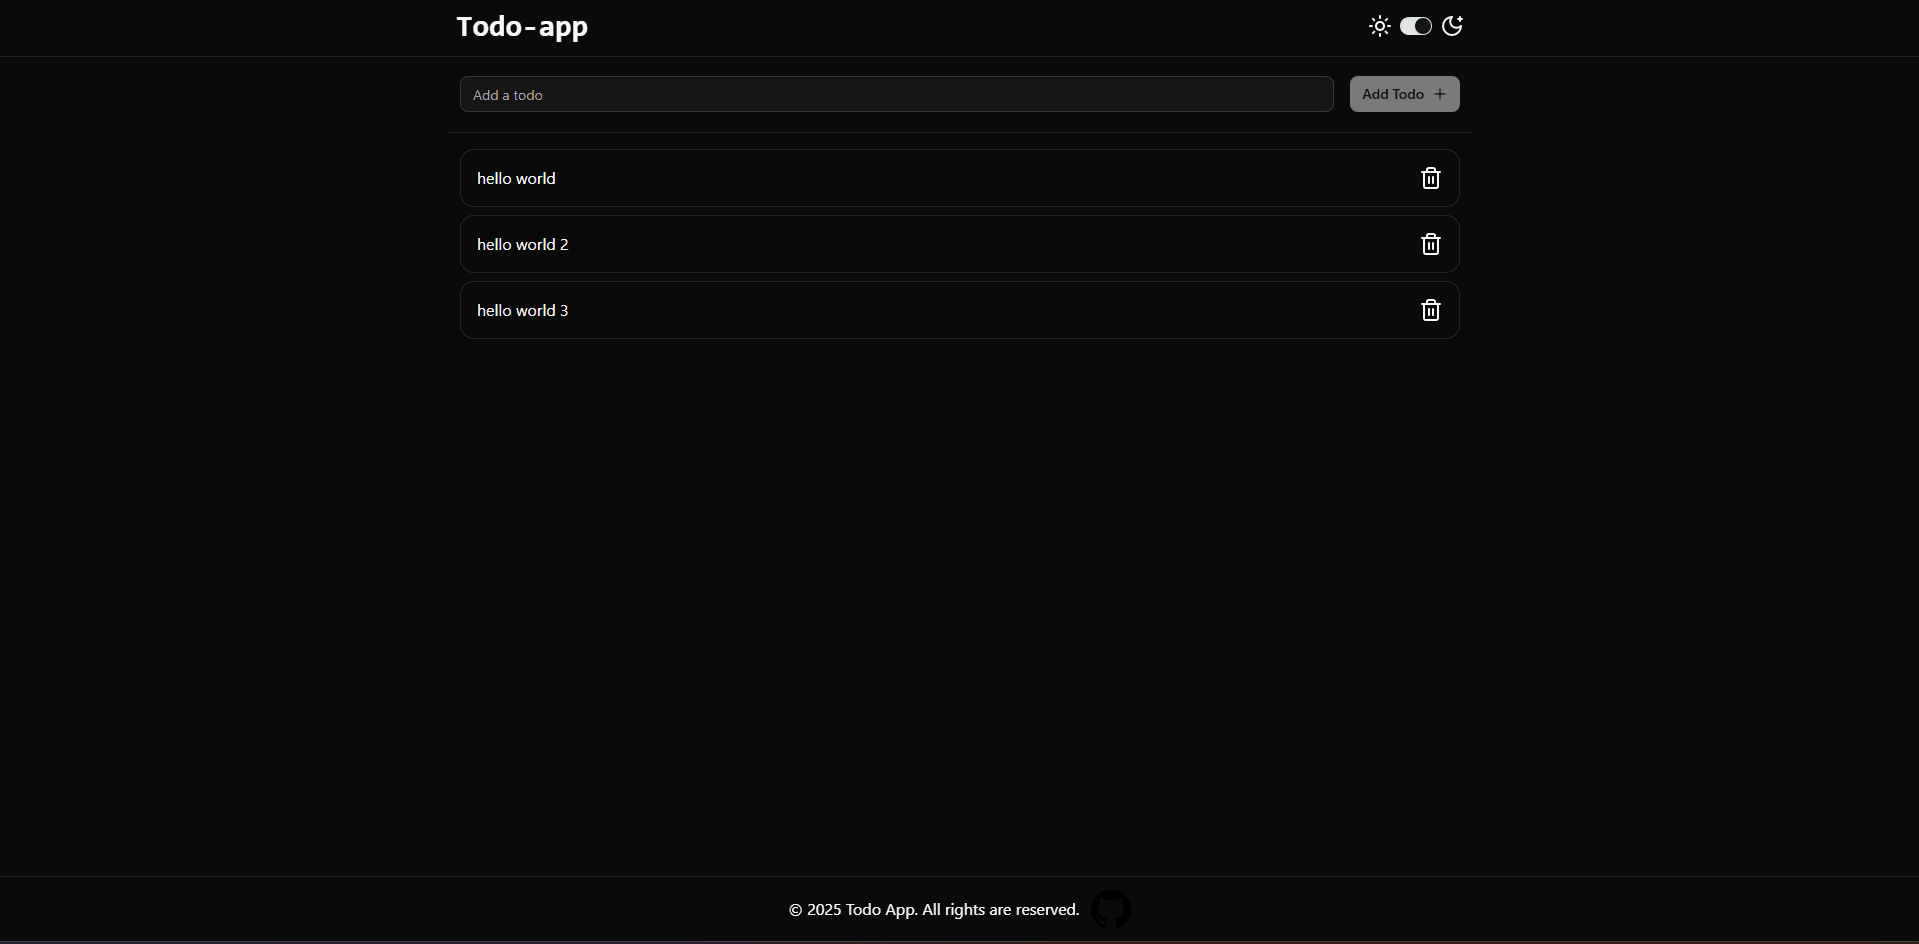Click empty middle of third todo card
1919x944 pixels.
coord(960,310)
